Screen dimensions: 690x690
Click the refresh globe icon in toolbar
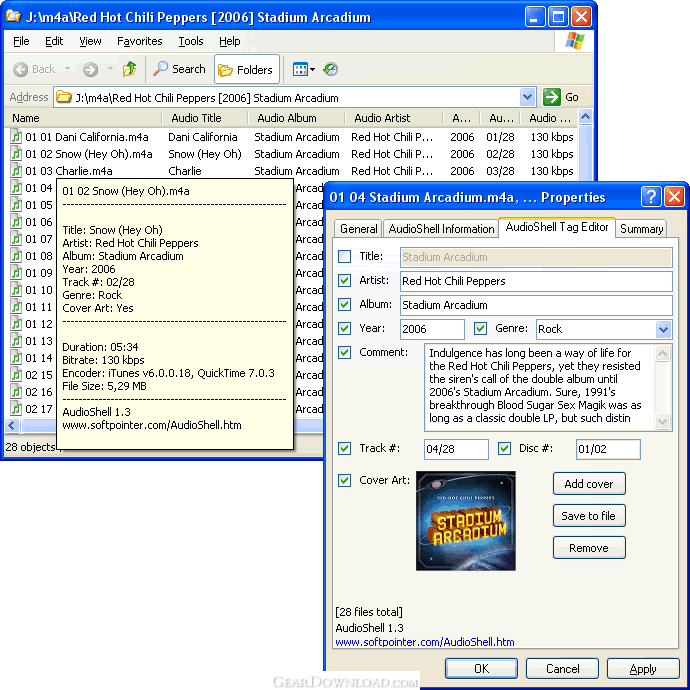[330, 70]
